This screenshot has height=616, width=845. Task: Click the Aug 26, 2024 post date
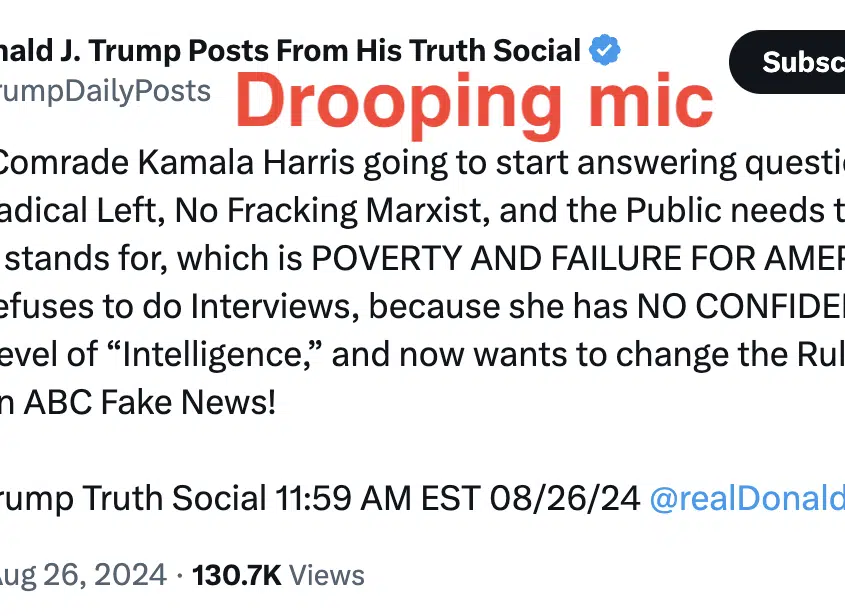(83, 575)
